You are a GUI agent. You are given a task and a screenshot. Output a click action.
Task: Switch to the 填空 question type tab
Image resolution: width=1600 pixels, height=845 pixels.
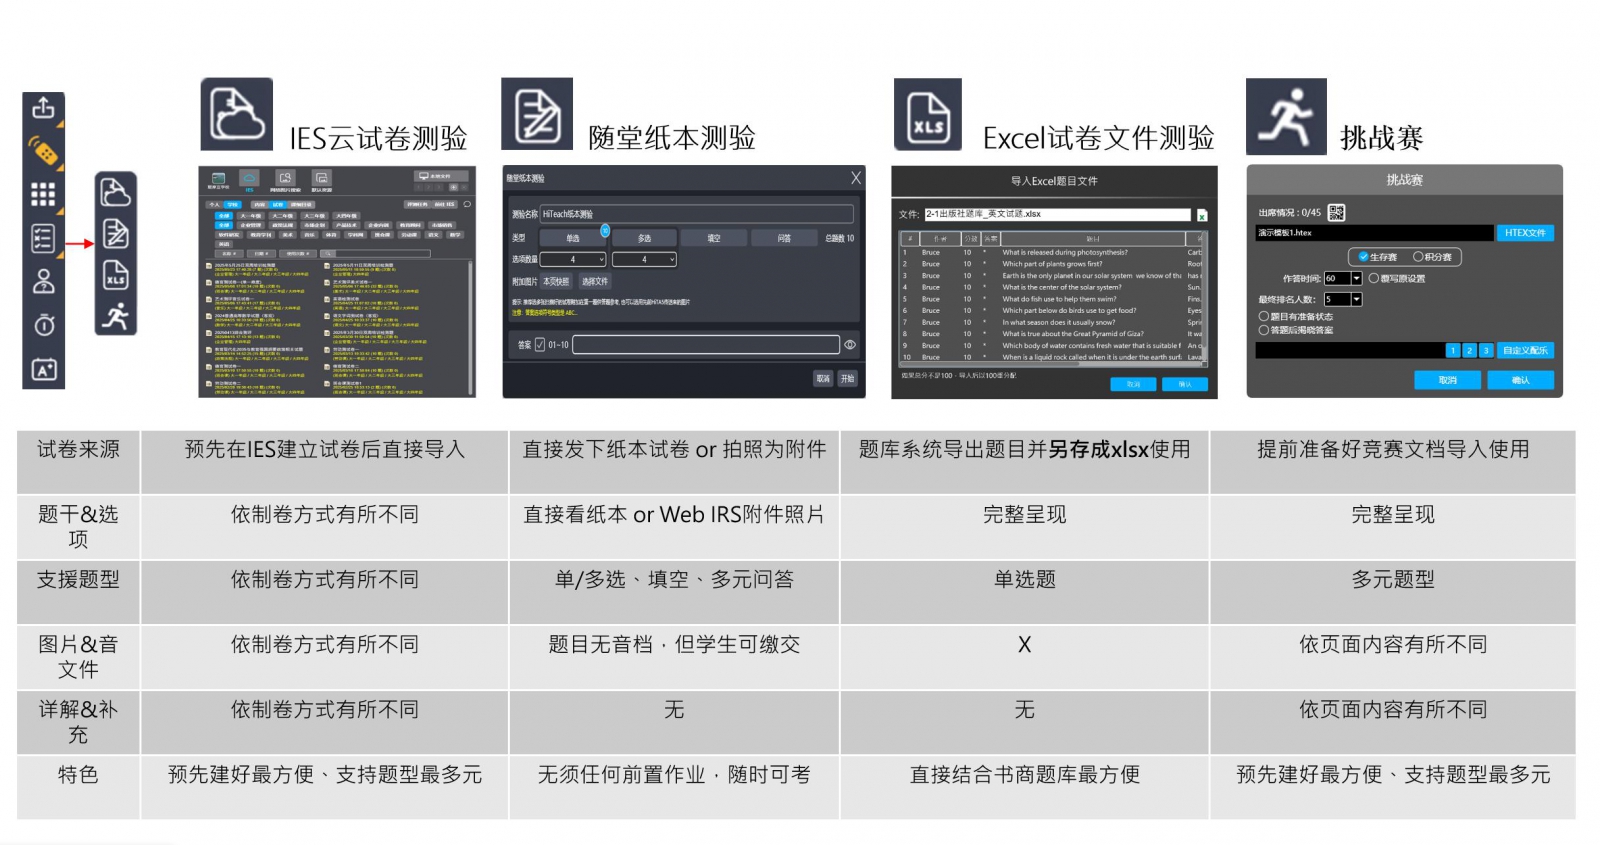tap(714, 238)
